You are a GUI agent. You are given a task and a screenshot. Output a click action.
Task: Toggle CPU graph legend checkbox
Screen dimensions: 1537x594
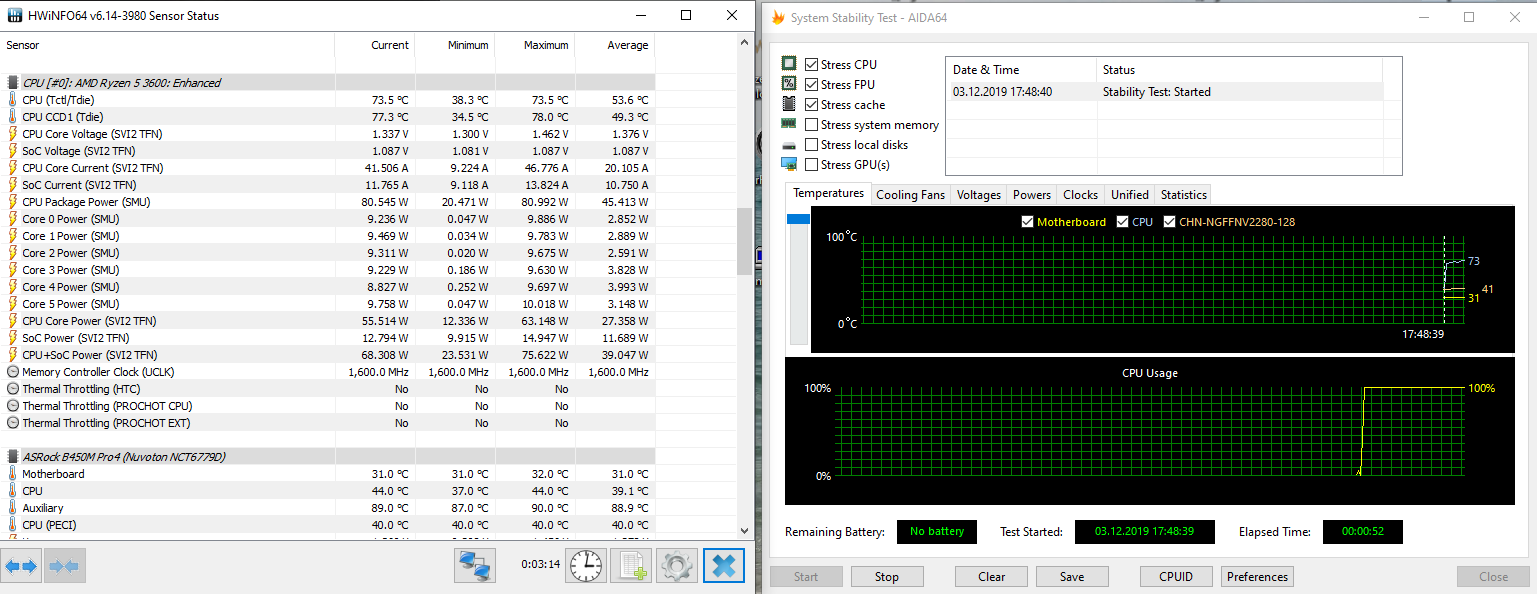(x=1122, y=222)
